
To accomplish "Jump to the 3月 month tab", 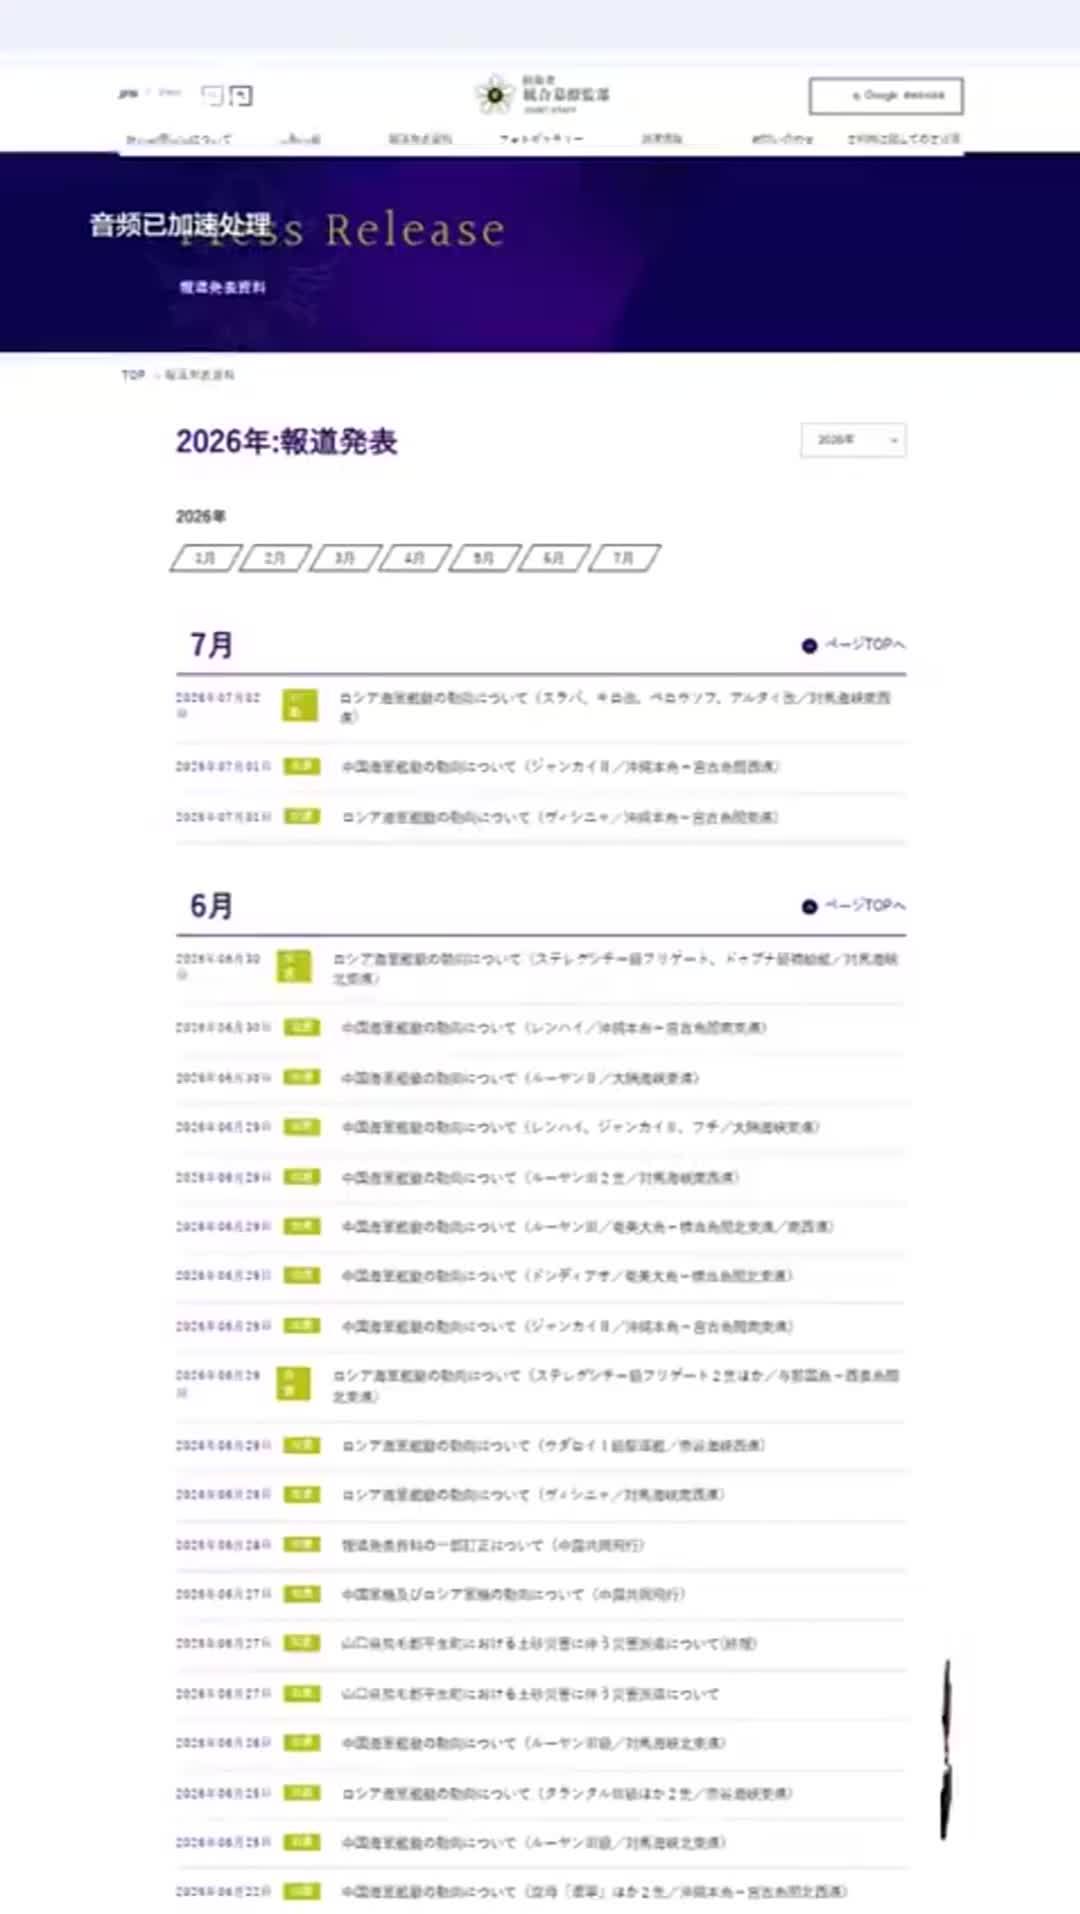I will pyautogui.click(x=345, y=558).
